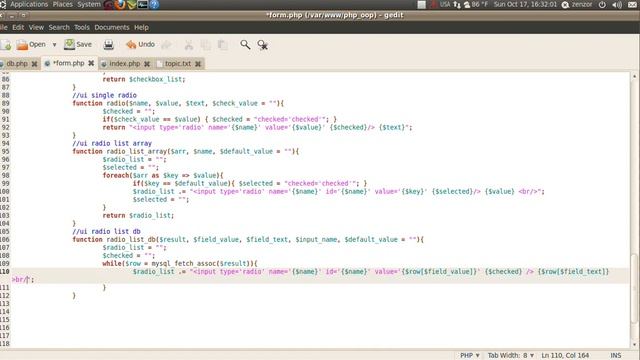Screen dimensions: 640x360
Task: Close the db.php tab
Action: [34, 64]
